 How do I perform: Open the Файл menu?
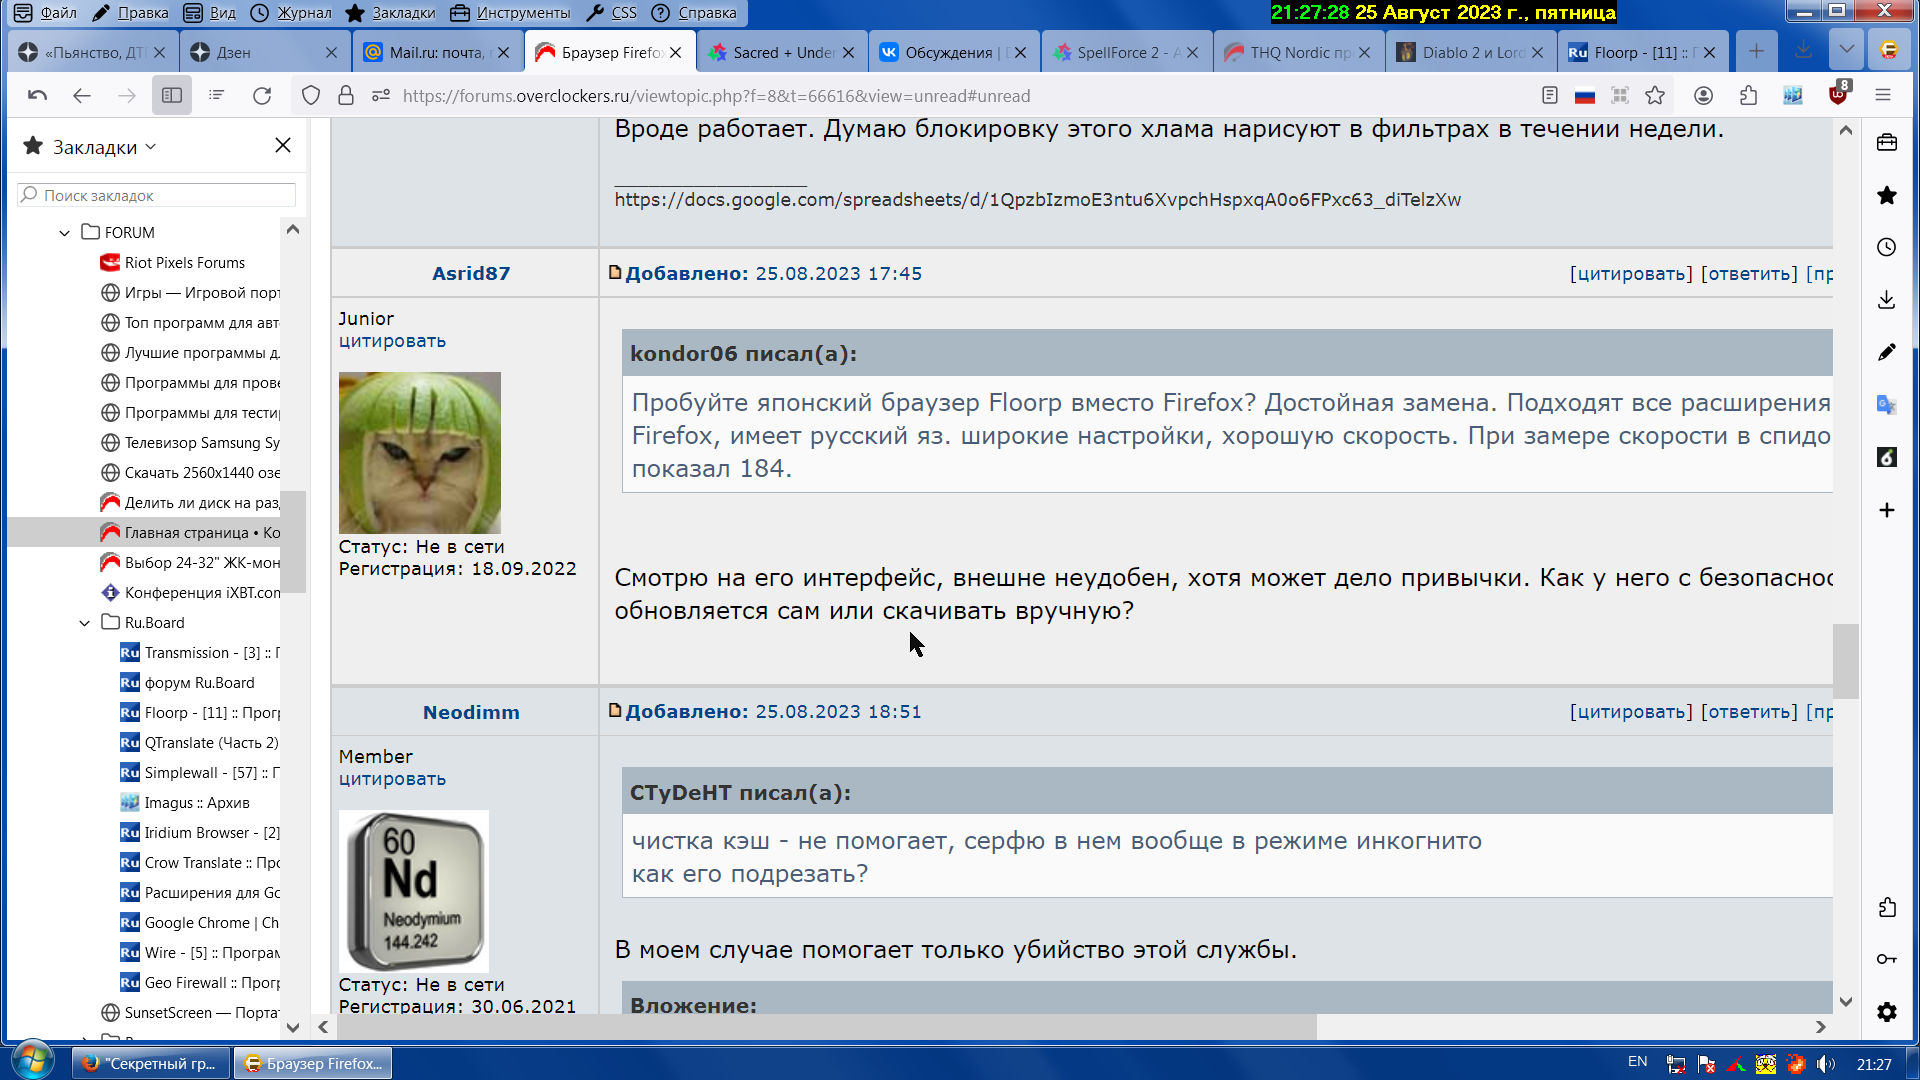46,13
